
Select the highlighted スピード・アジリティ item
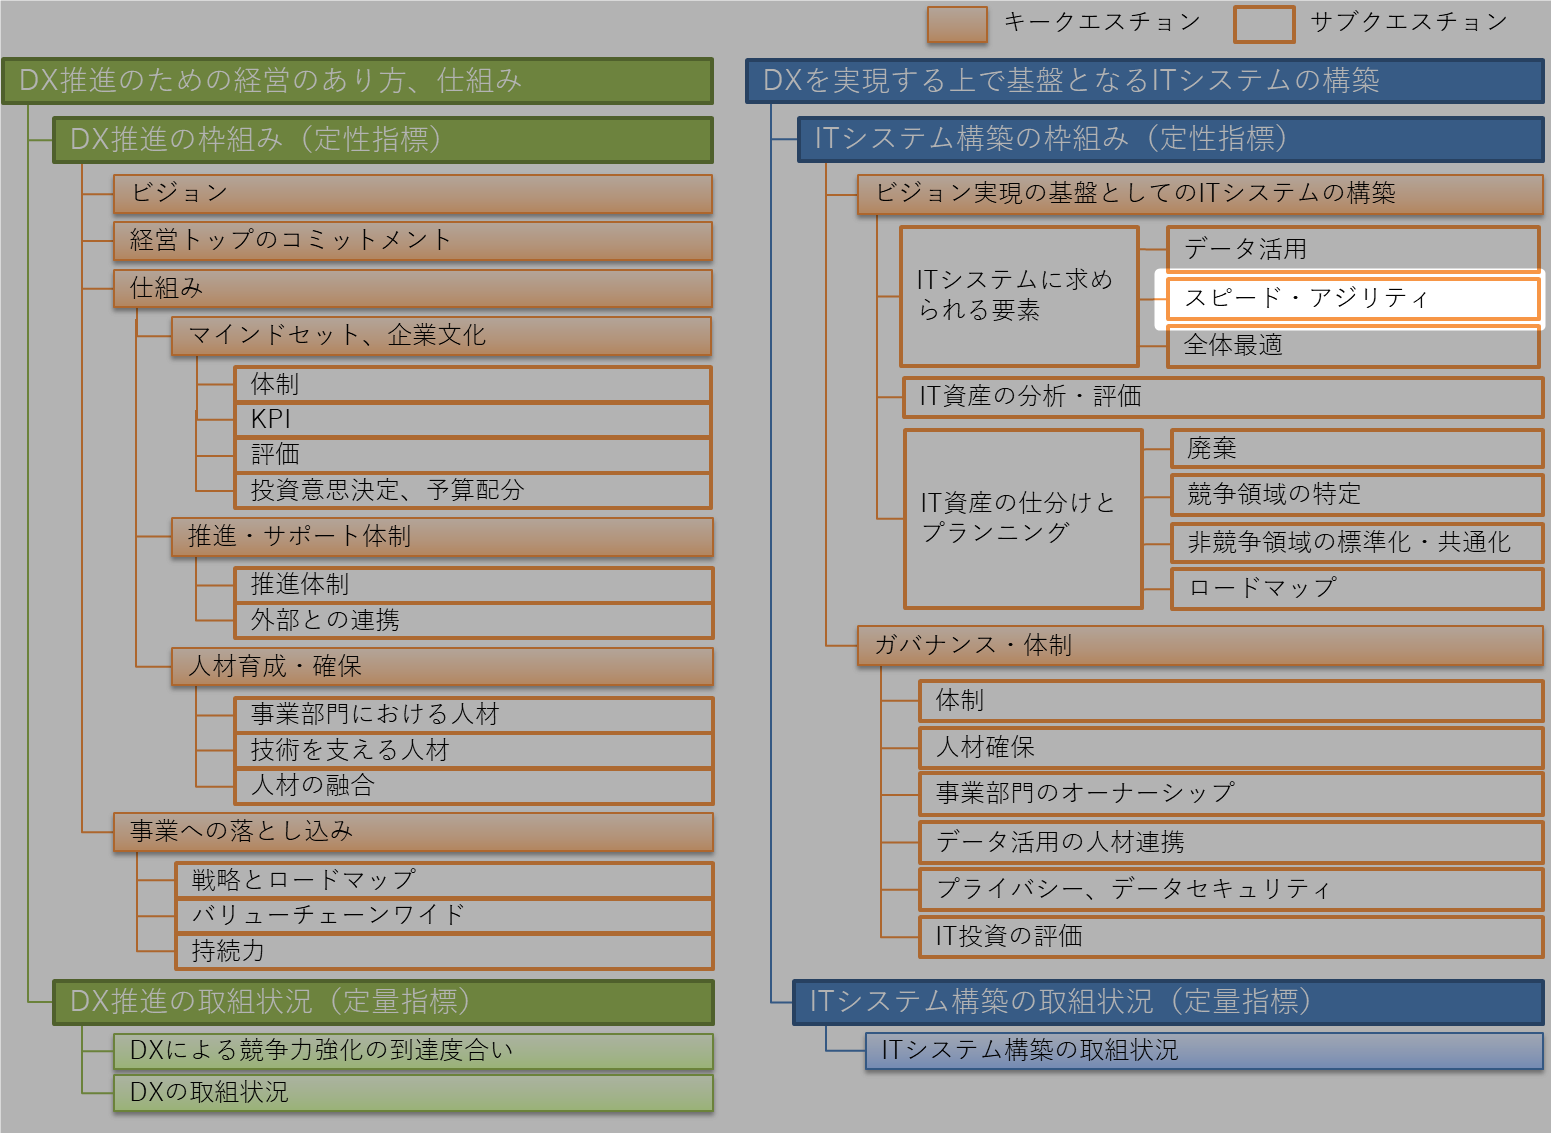pyautogui.click(x=1352, y=298)
